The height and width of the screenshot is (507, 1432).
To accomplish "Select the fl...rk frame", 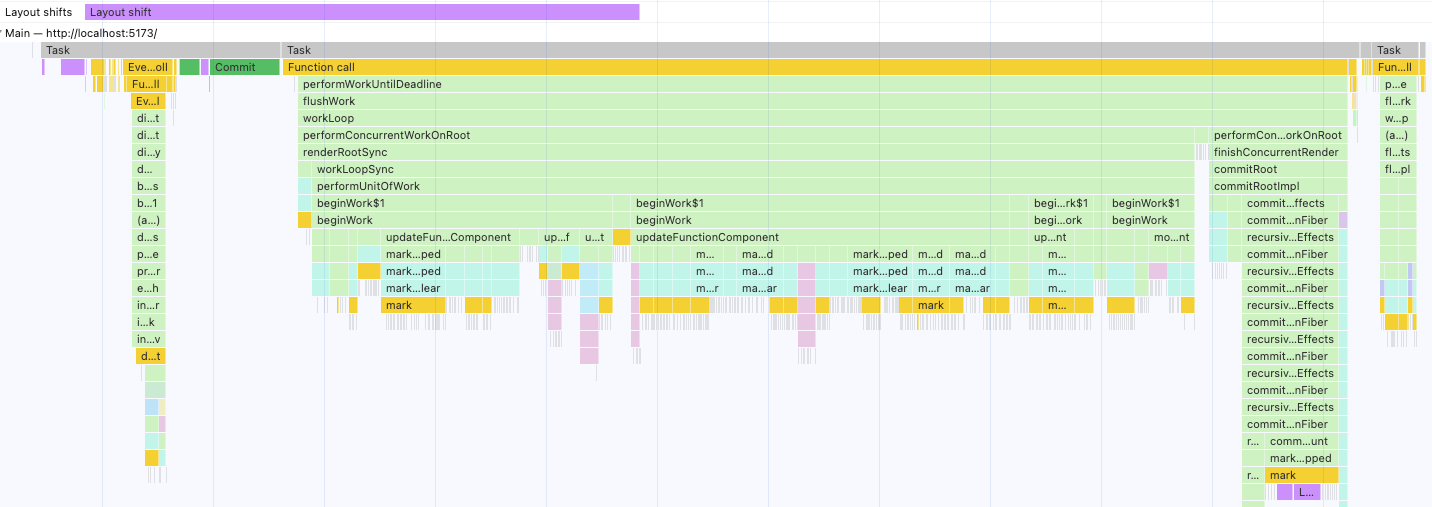I will pos(1398,101).
